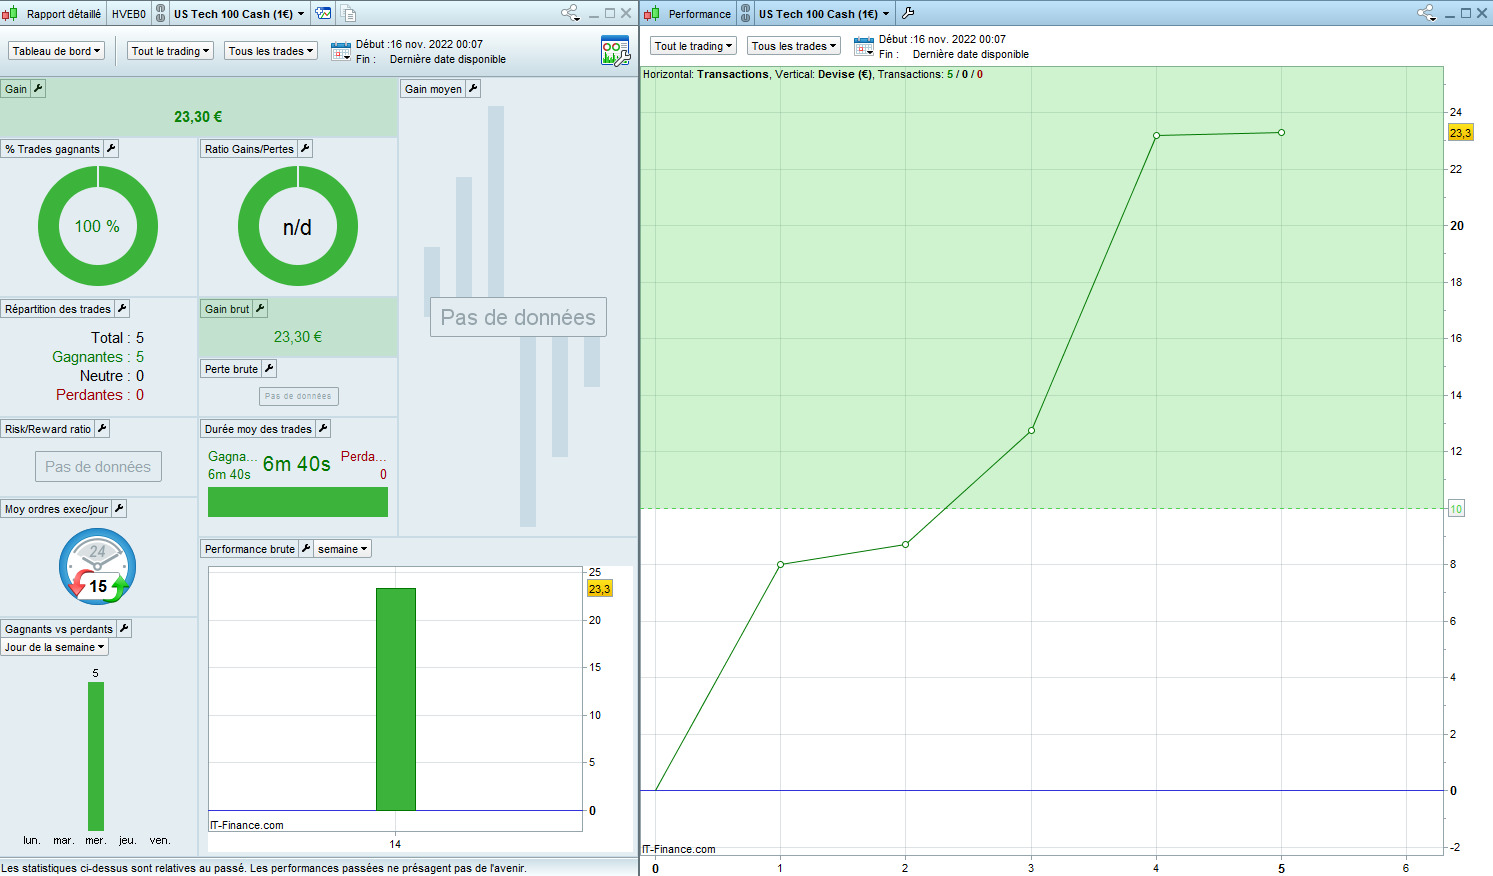Open Tout le trading dropdown in Rapport détaillé
The height and width of the screenshot is (876, 1493).
pyautogui.click(x=171, y=51)
